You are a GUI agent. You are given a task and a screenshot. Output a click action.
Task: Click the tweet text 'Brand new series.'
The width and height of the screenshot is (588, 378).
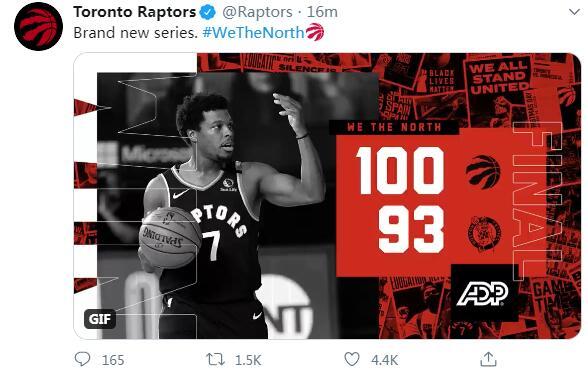tap(135, 33)
